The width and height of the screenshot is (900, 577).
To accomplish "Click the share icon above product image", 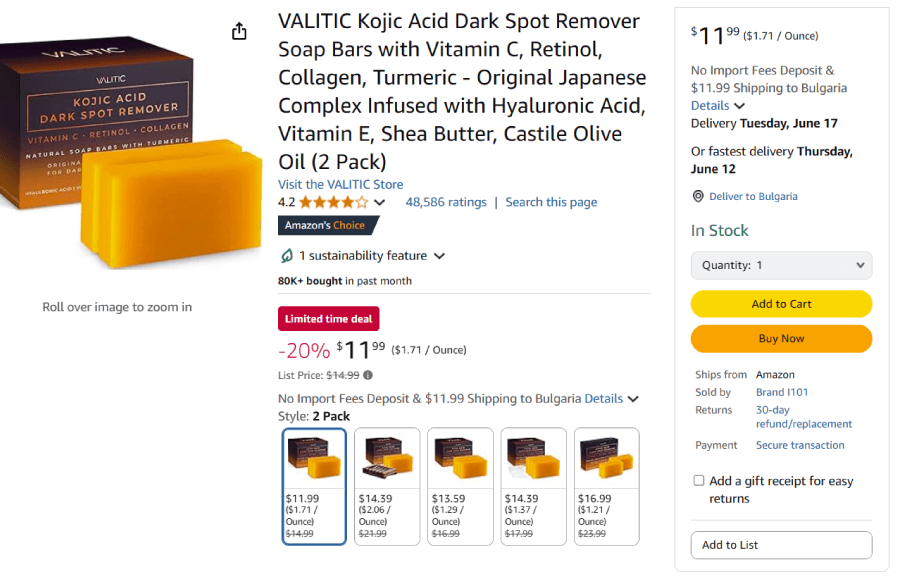I will (x=239, y=31).
